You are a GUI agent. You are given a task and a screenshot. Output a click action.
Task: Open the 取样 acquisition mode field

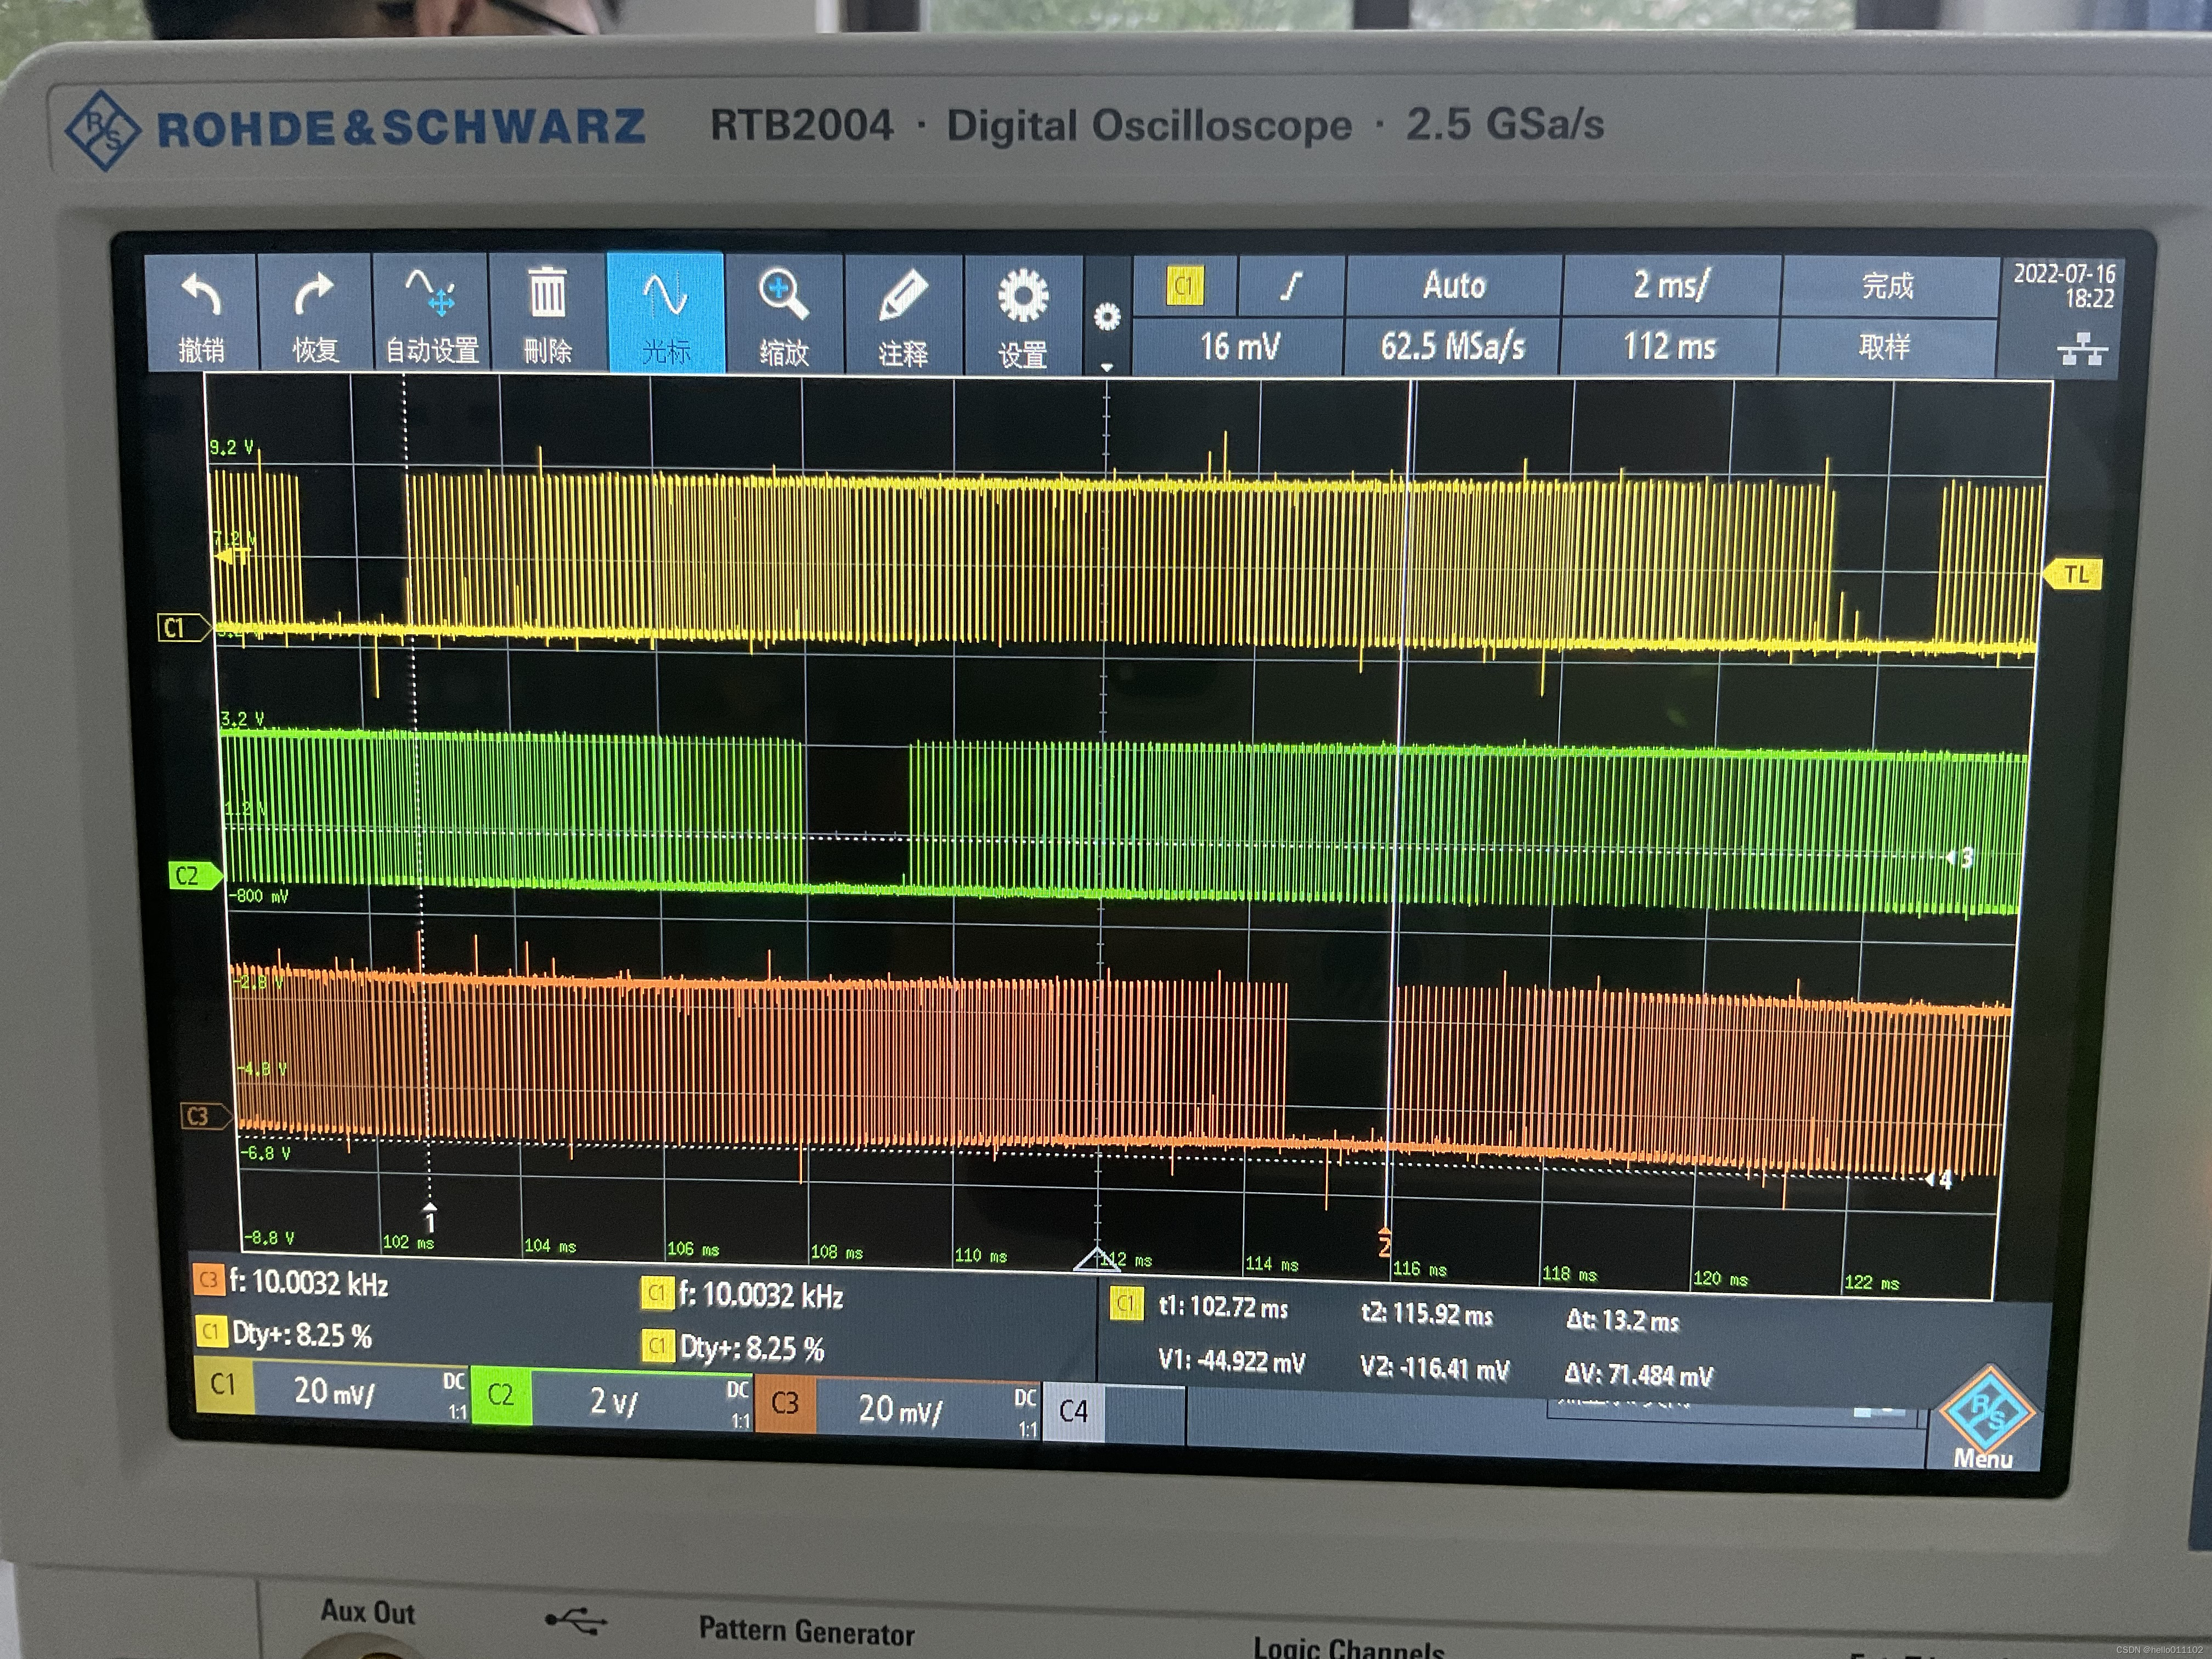point(1886,347)
